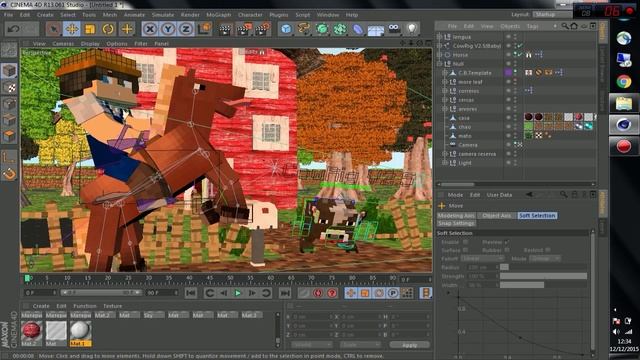Open the Object Manager Tags menu
Image resolution: width=640 pixels, height=360 pixels.
point(532,26)
